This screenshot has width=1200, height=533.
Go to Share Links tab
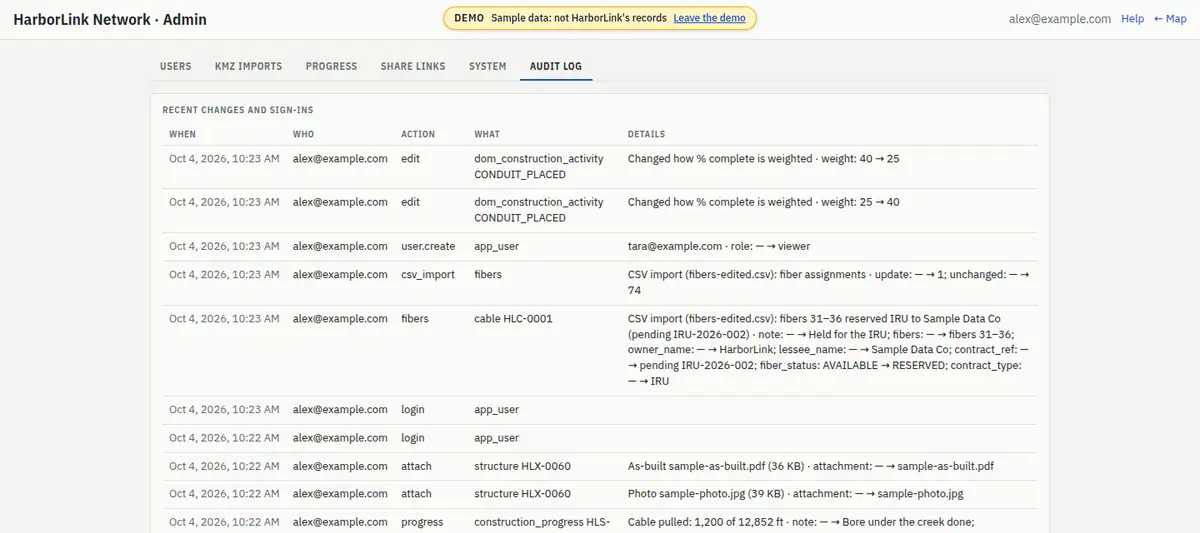tap(413, 66)
